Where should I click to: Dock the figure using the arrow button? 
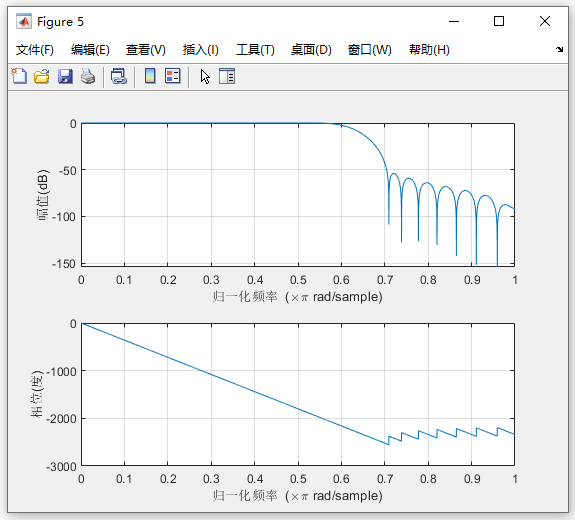[x=559, y=50]
